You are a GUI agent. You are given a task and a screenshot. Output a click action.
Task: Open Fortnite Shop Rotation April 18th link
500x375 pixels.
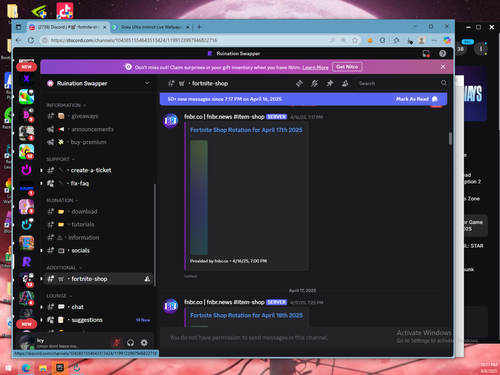[246, 315]
